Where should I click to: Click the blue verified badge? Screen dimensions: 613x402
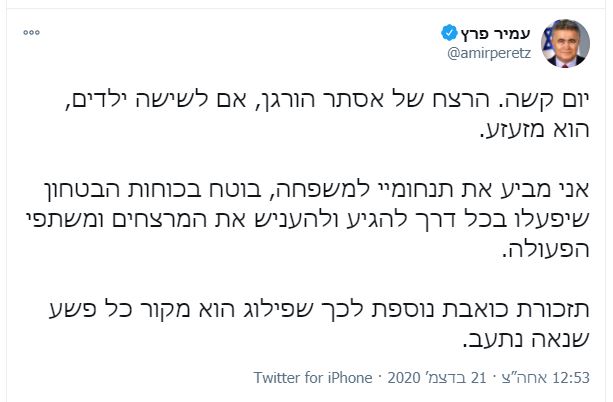(x=448, y=31)
